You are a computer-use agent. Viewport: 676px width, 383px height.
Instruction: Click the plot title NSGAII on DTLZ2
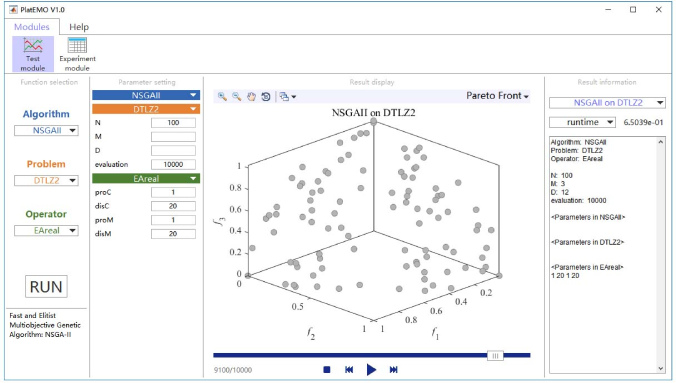pyautogui.click(x=373, y=113)
